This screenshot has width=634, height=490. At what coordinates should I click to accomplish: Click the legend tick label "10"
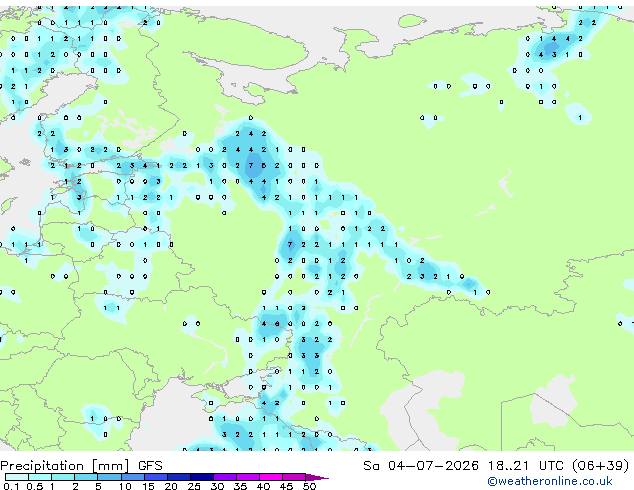tap(125, 486)
